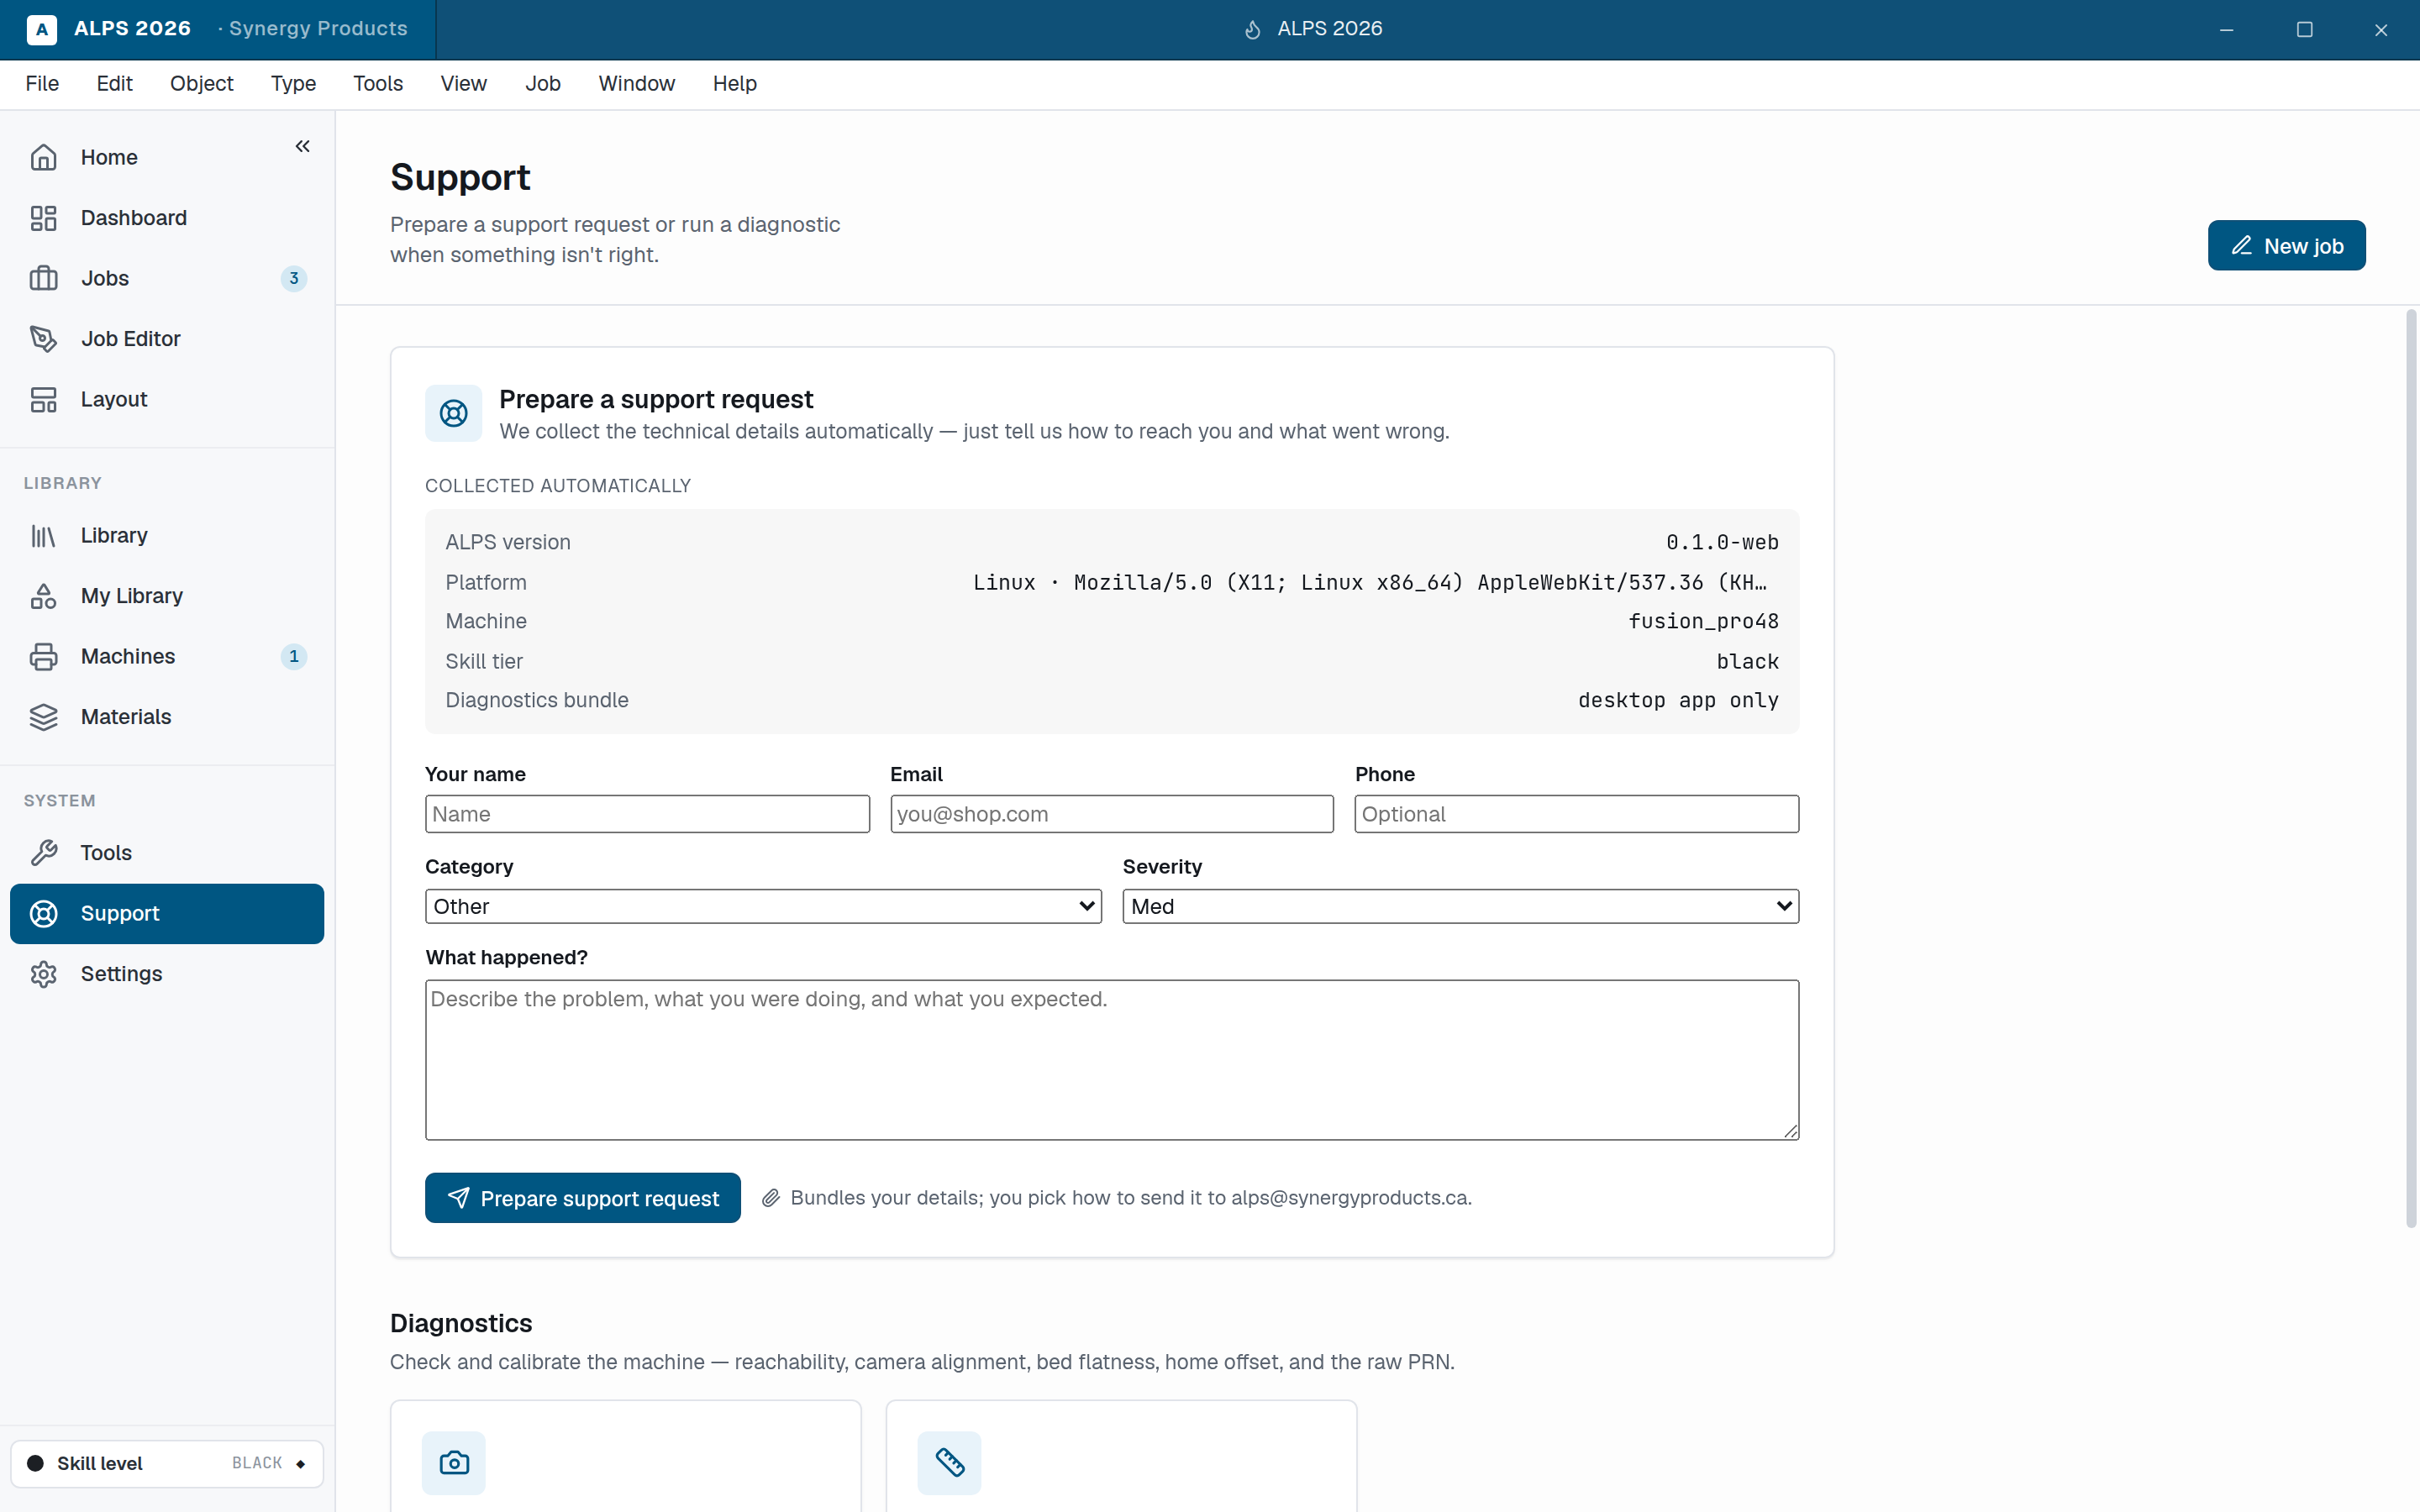Click the My Library shapes icon
The image size is (2420, 1512).
click(x=43, y=596)
